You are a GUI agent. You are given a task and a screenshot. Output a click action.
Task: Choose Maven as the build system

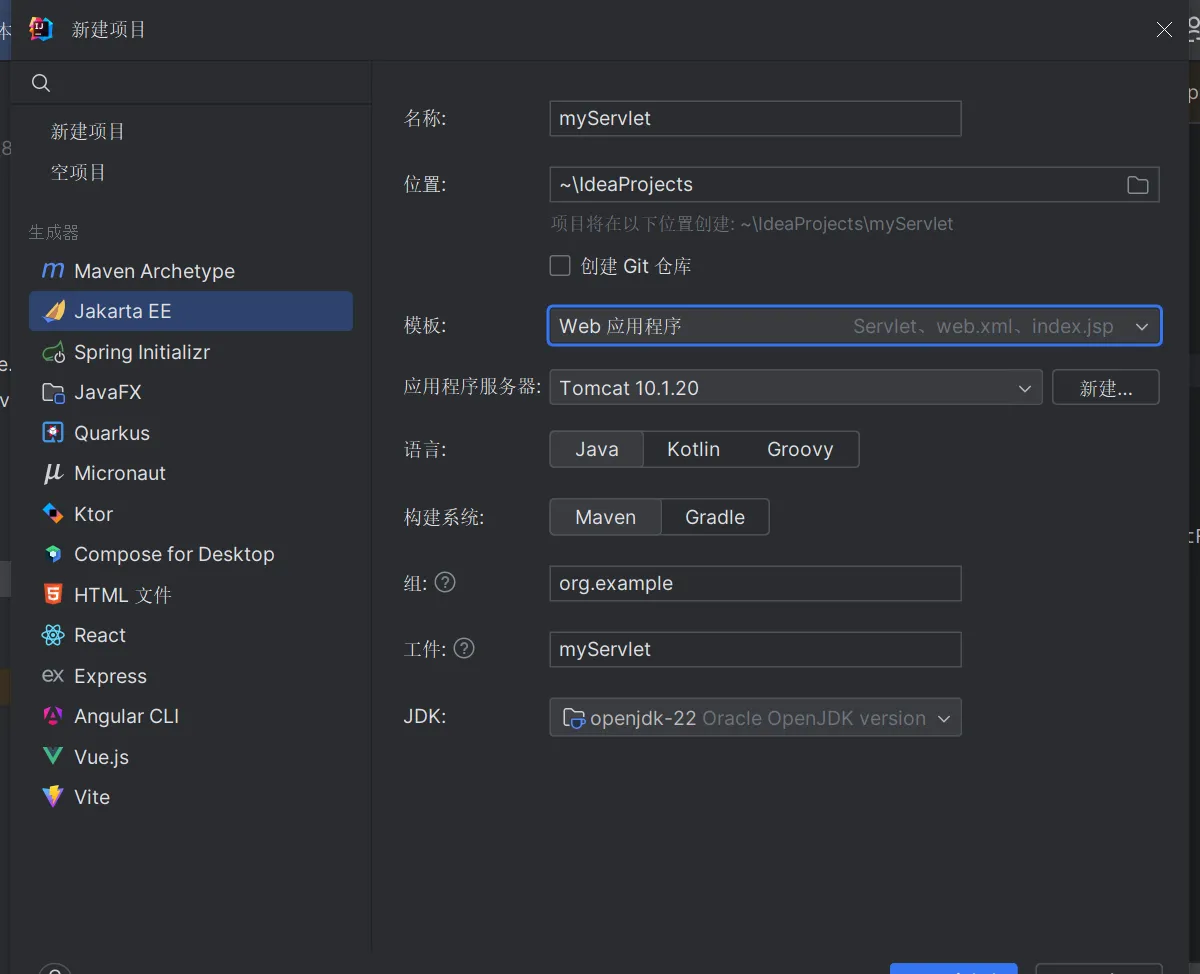tap(606, 517)
